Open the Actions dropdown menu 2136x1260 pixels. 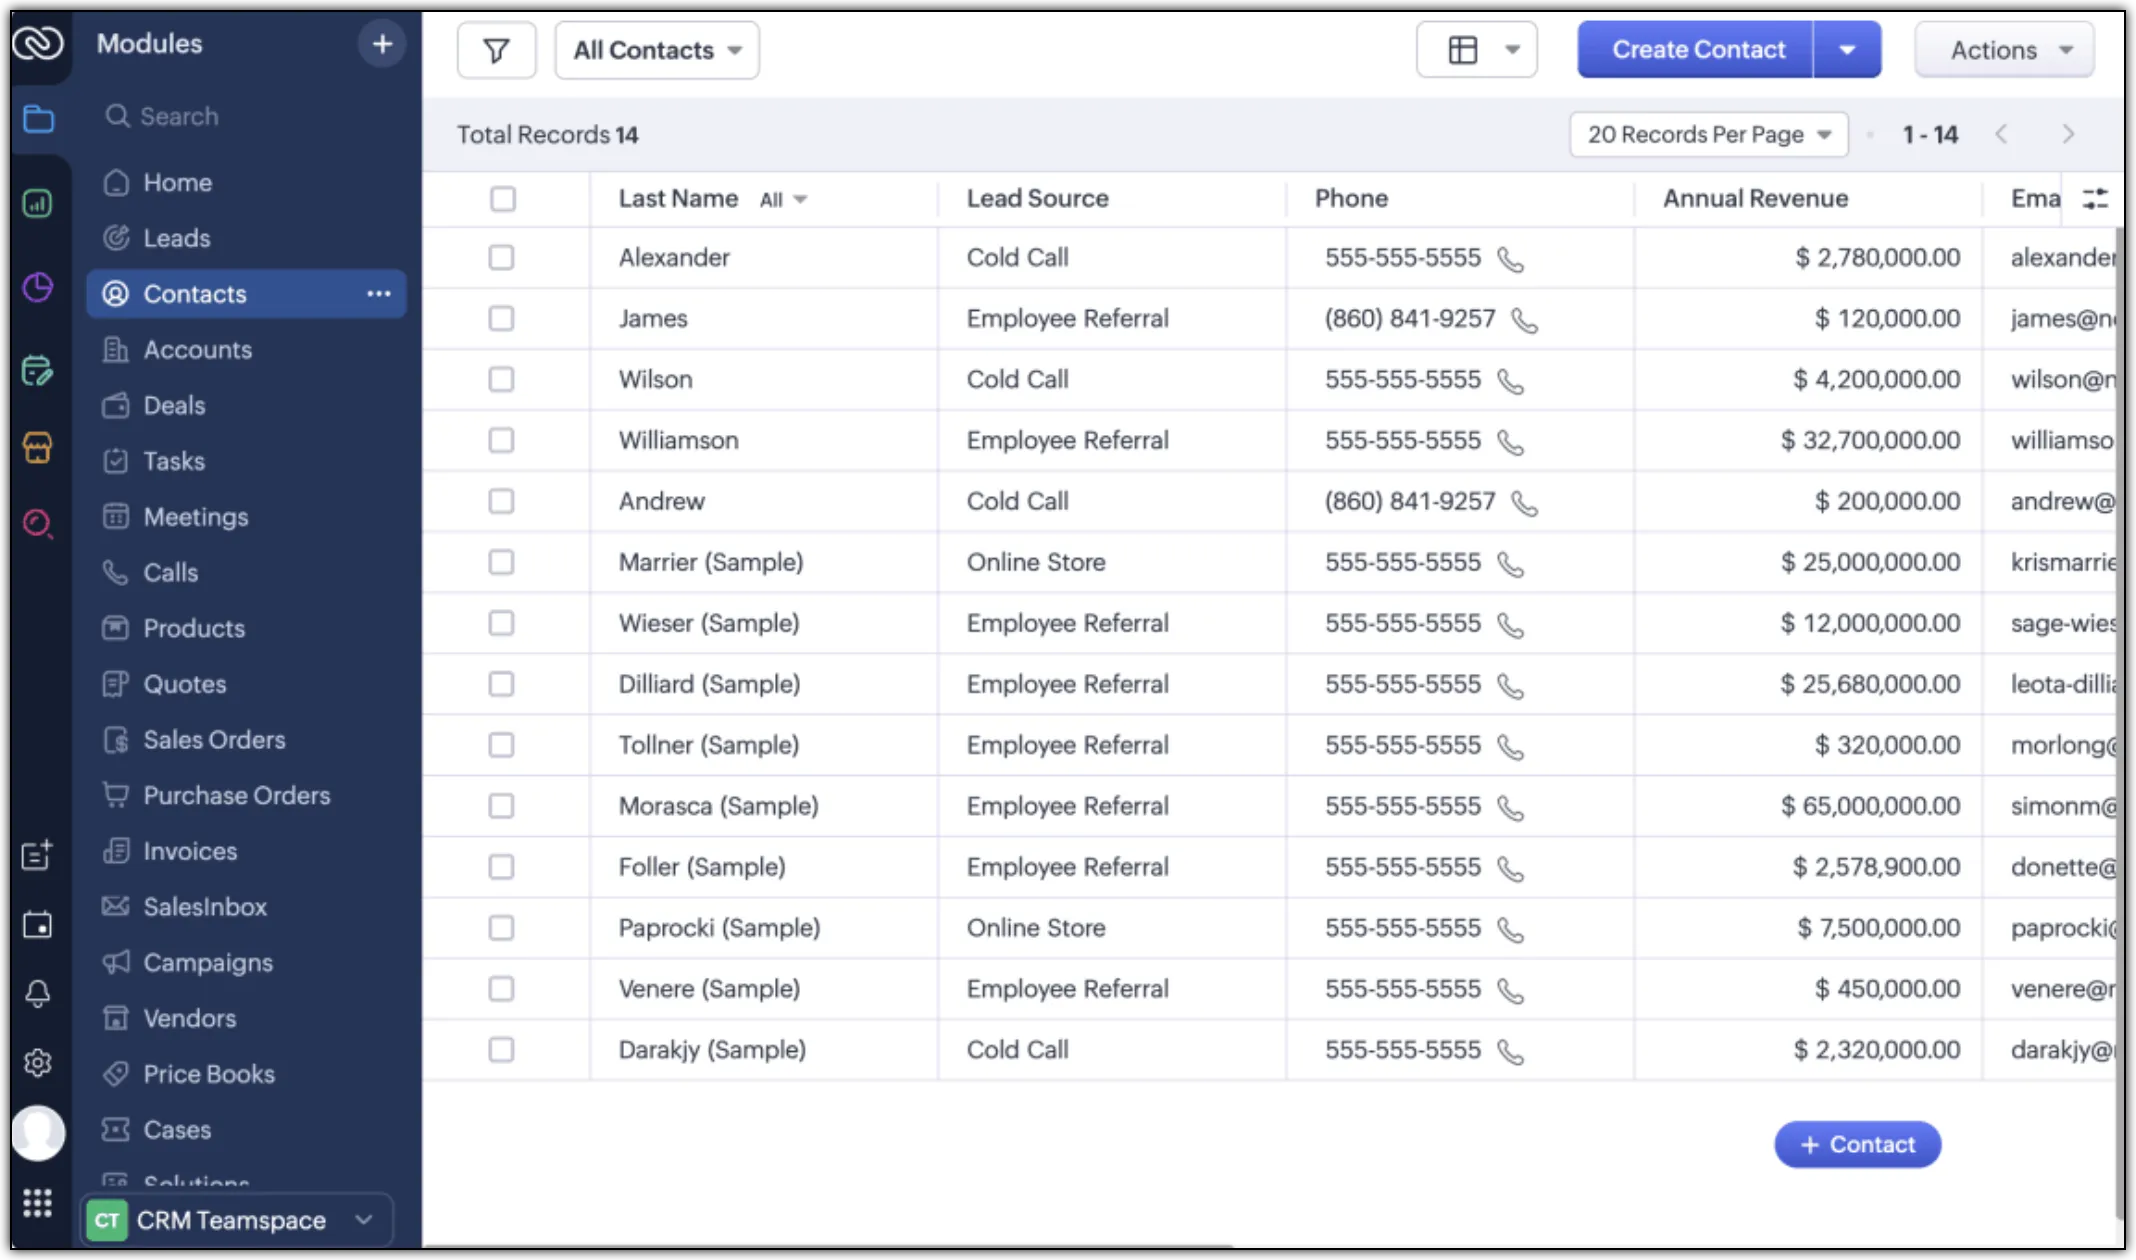pos(2003,49)
